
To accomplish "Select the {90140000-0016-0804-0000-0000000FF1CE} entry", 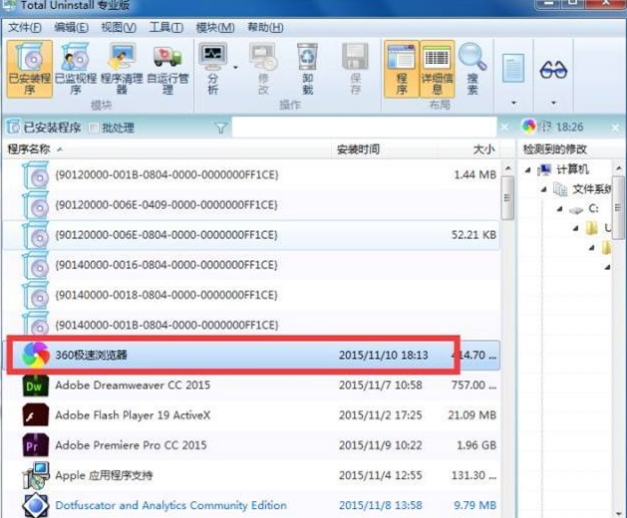I will click(x=166, y=265).
